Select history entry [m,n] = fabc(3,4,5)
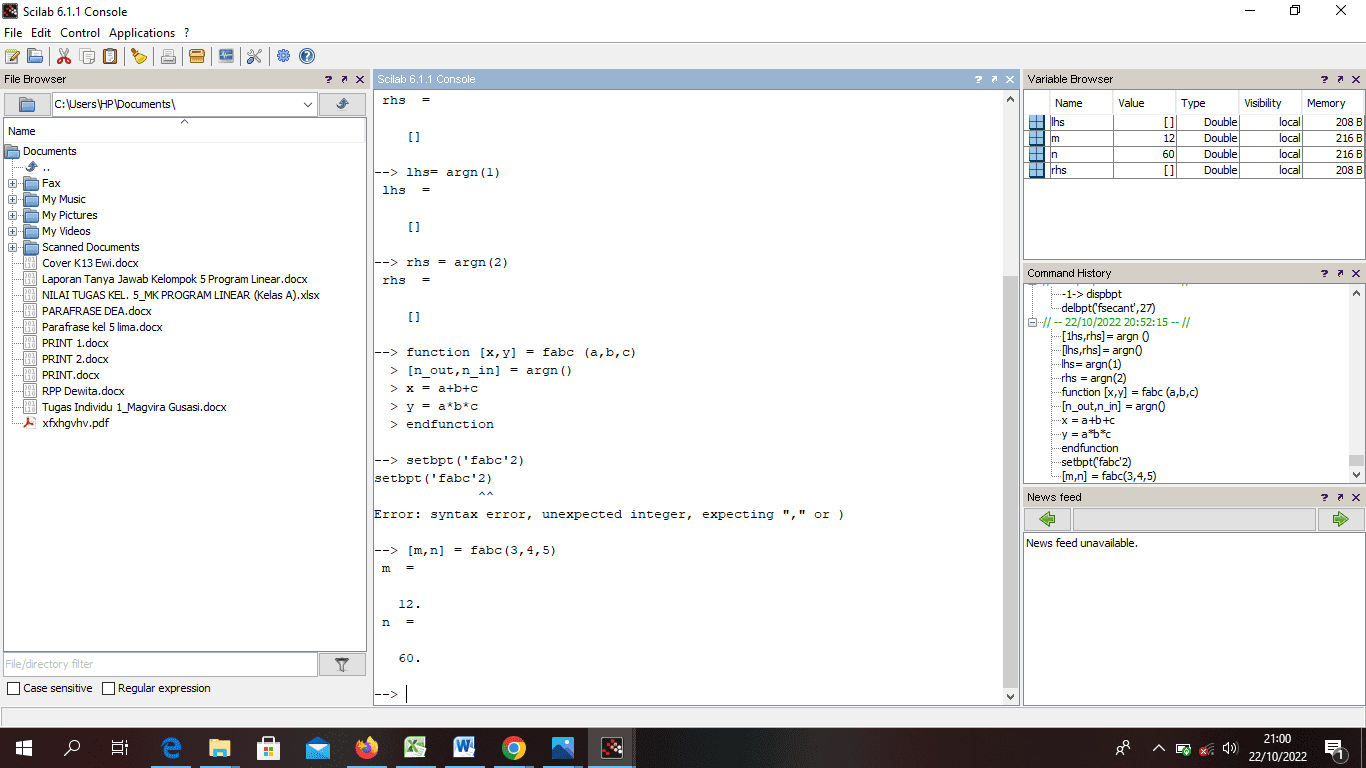The width and height of the screenshot is (1366, 768). tap(1109, 476)
